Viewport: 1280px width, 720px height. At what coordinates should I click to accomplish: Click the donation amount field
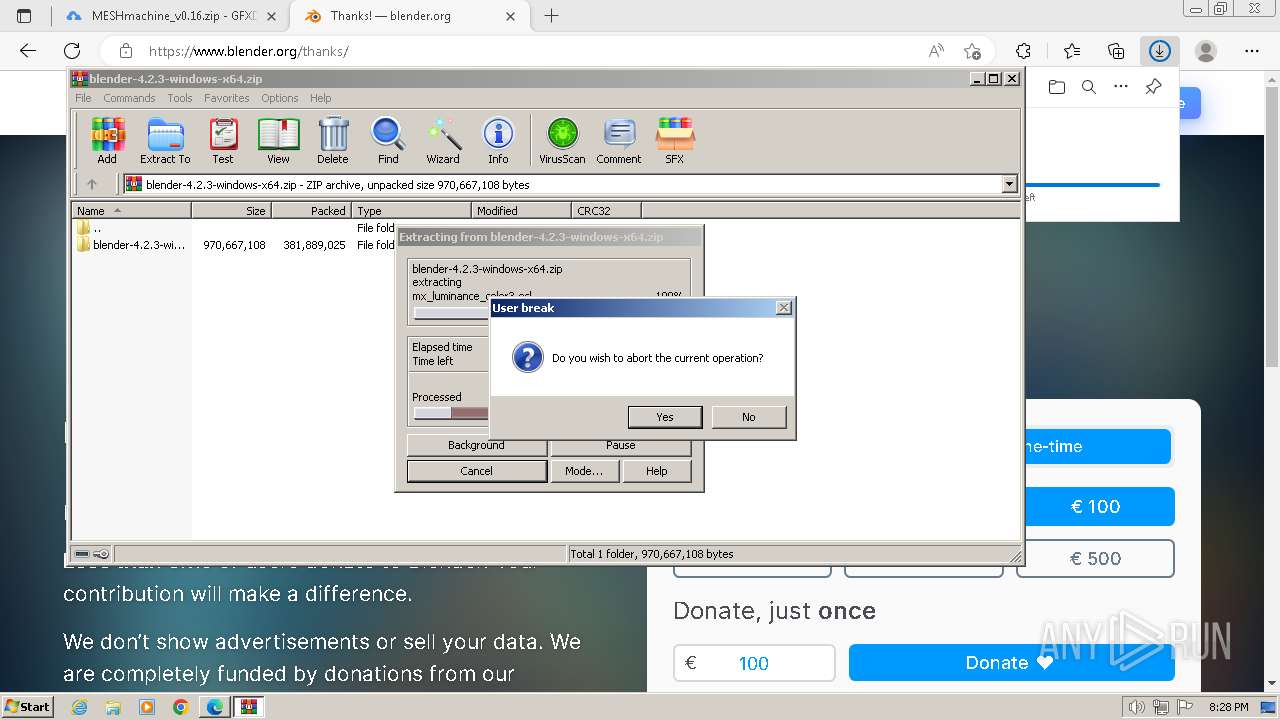point(754,663)
